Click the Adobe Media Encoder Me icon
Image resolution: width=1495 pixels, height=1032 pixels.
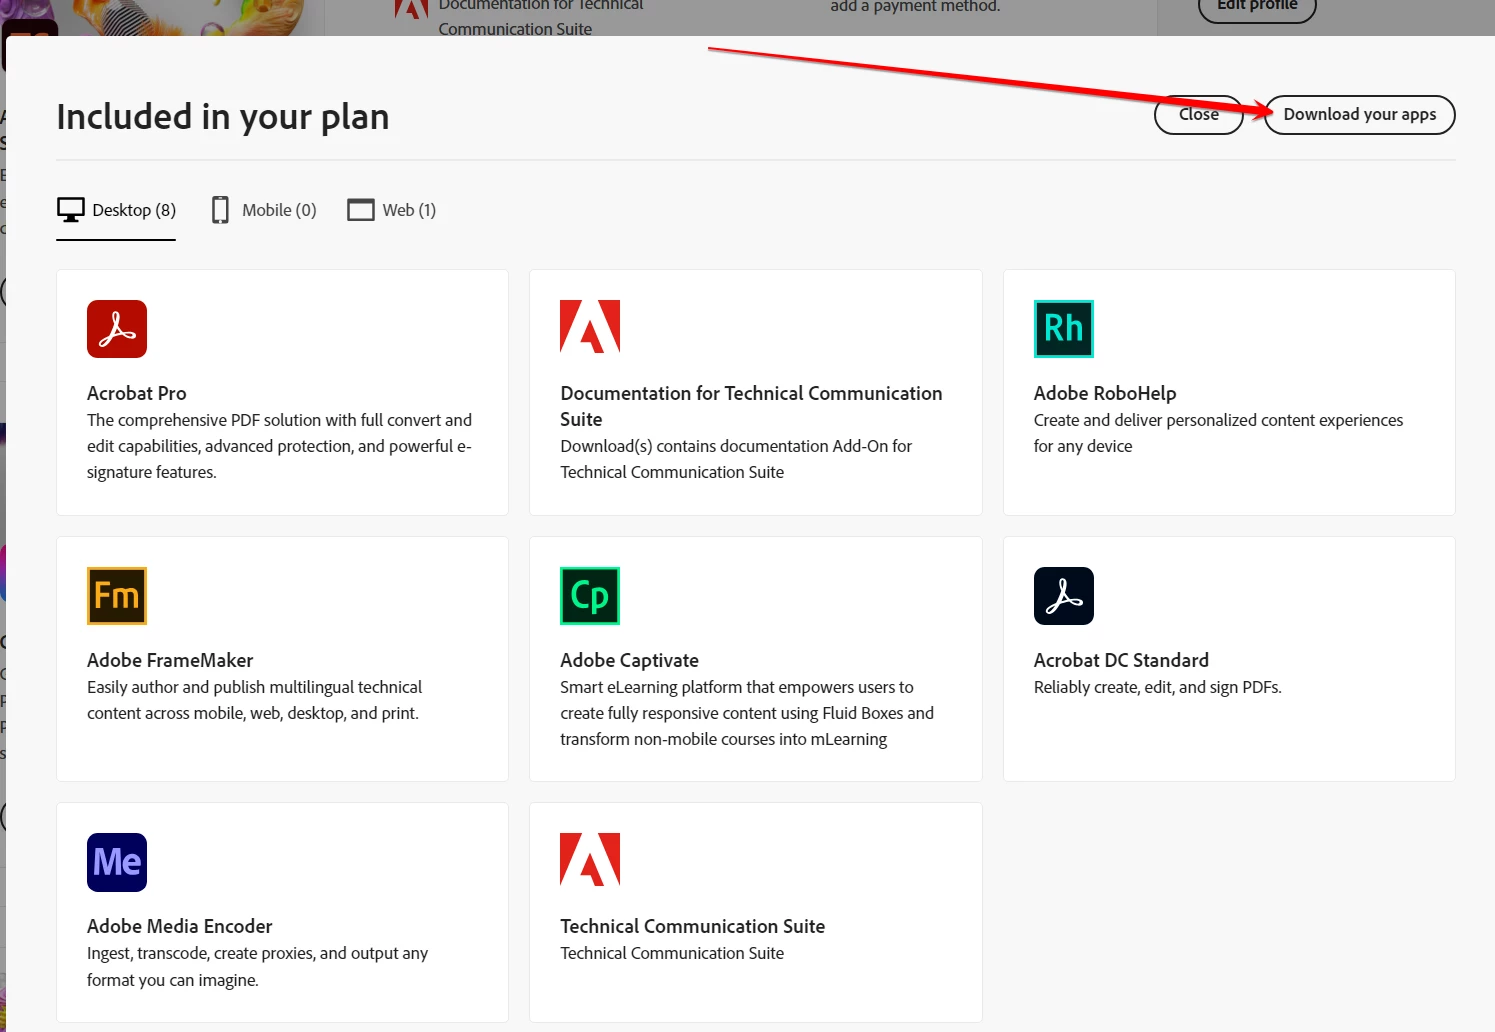click(117, 862)
